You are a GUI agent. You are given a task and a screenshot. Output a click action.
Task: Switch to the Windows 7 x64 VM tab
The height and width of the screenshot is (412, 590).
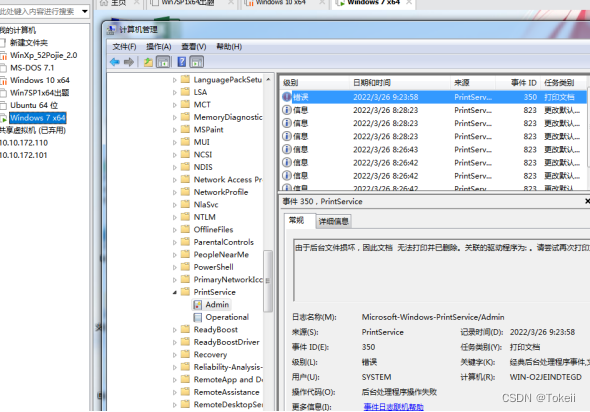pyautogui.click(x=373, y=3)
